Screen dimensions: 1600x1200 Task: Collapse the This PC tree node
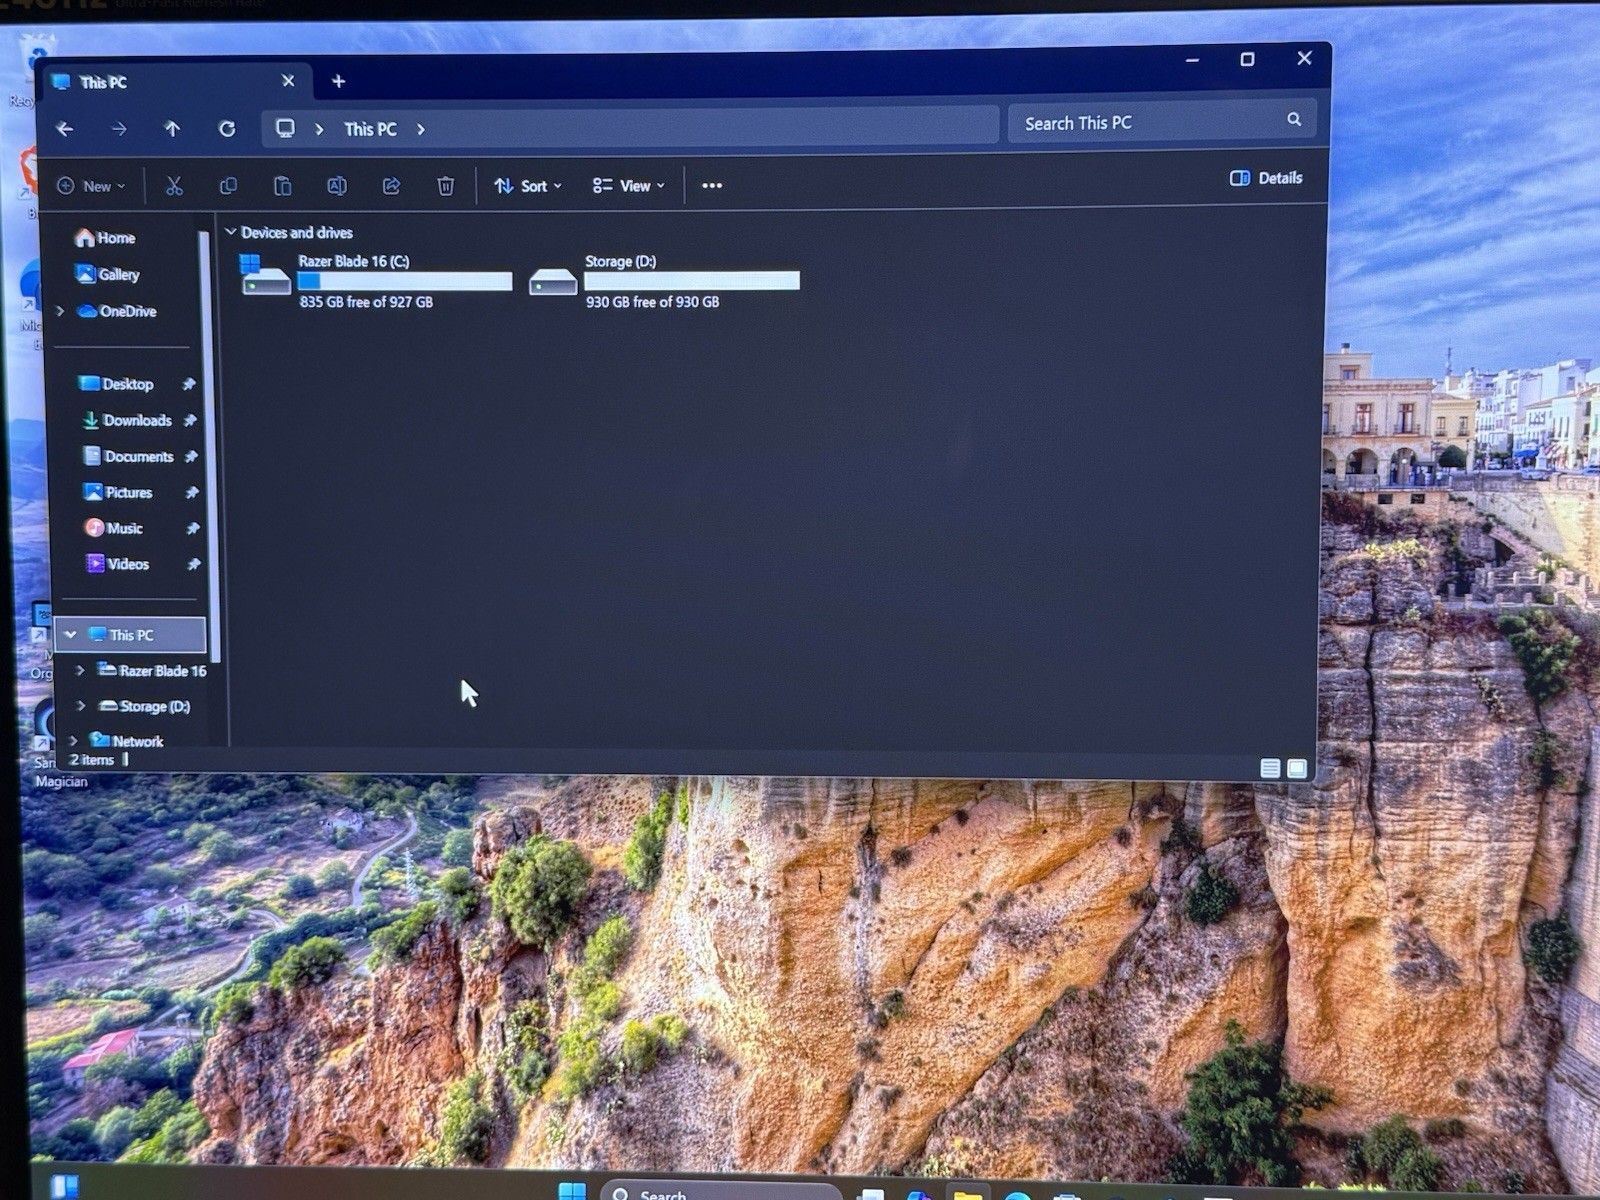coord(70,634)
